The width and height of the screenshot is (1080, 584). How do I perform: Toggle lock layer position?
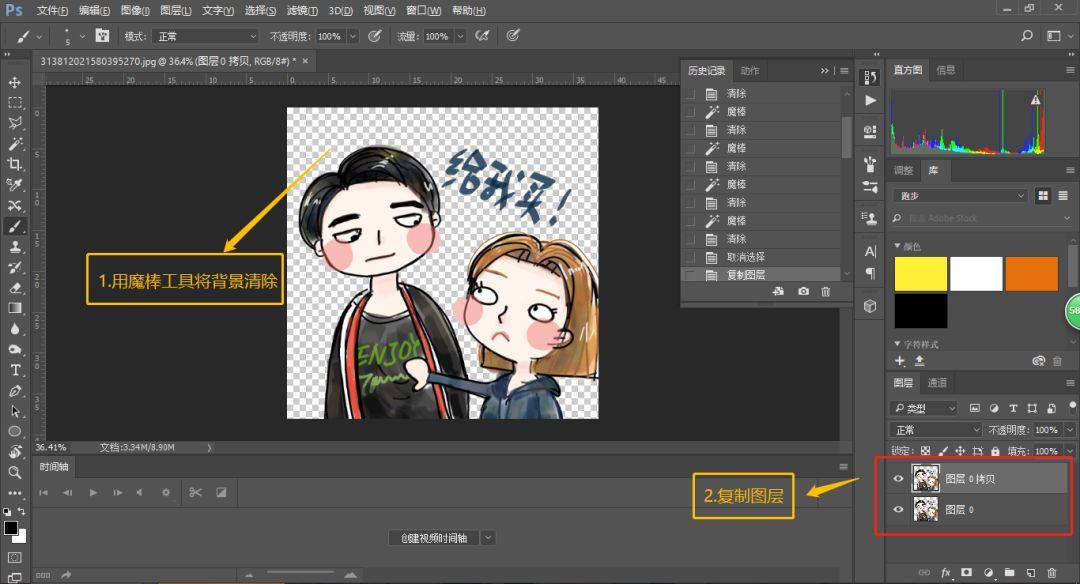[x=960, y=451]
